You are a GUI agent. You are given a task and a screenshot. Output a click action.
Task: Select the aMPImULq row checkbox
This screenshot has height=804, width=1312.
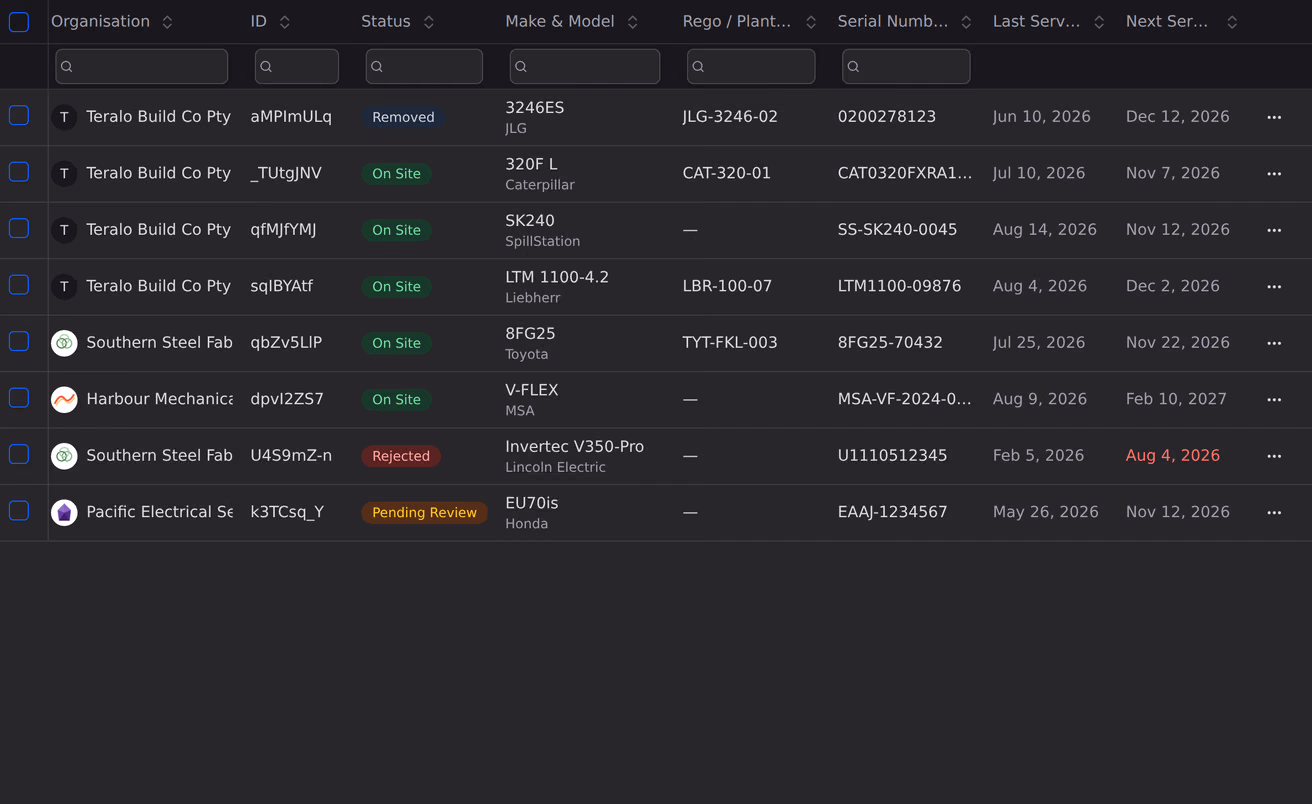[19, 116]
